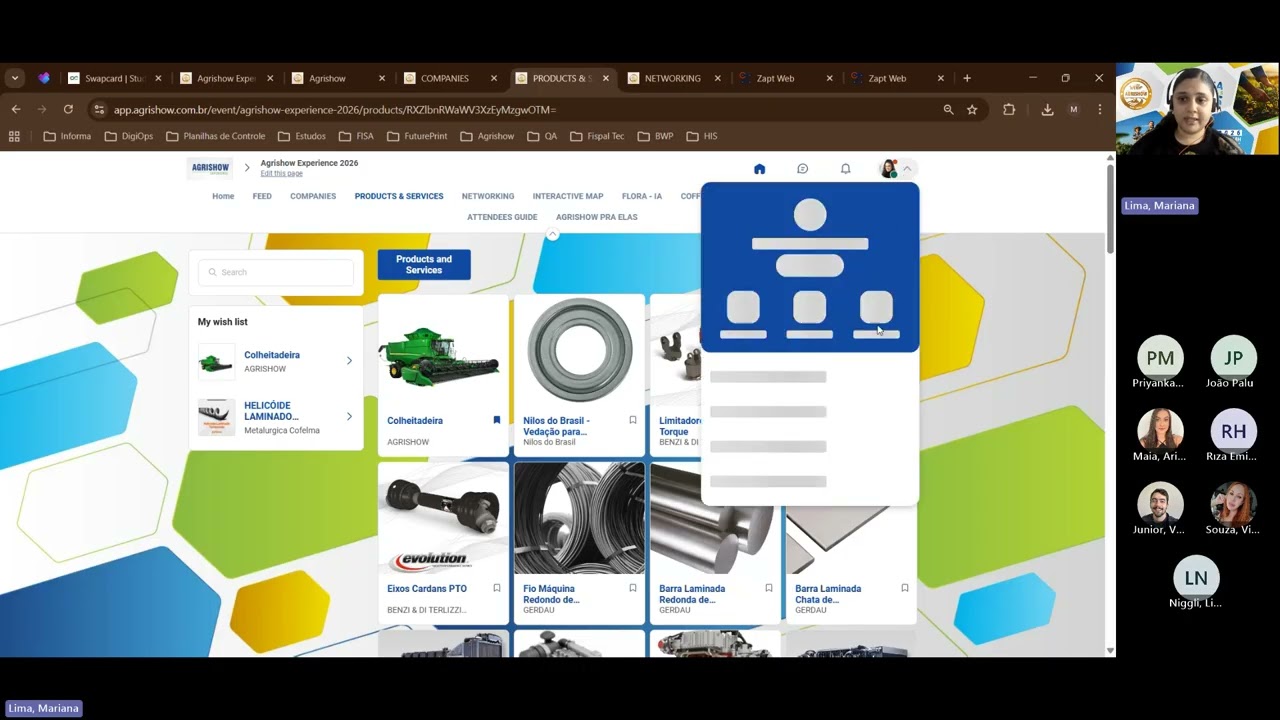Viewport: 1280px width, 720px height.
Task: Open the FuturePrint bookmarks folder
Action: click(417, 136)
